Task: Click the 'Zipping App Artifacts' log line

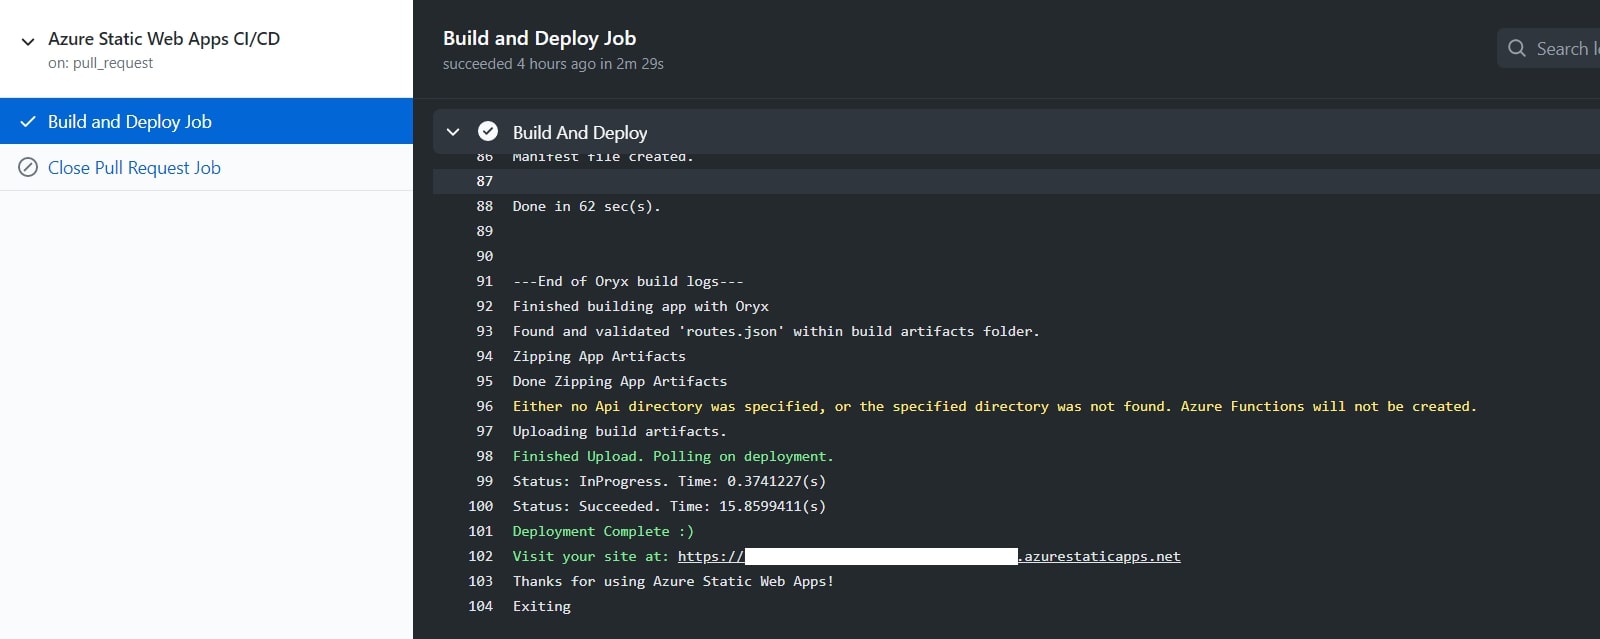Action: point(599,356)
